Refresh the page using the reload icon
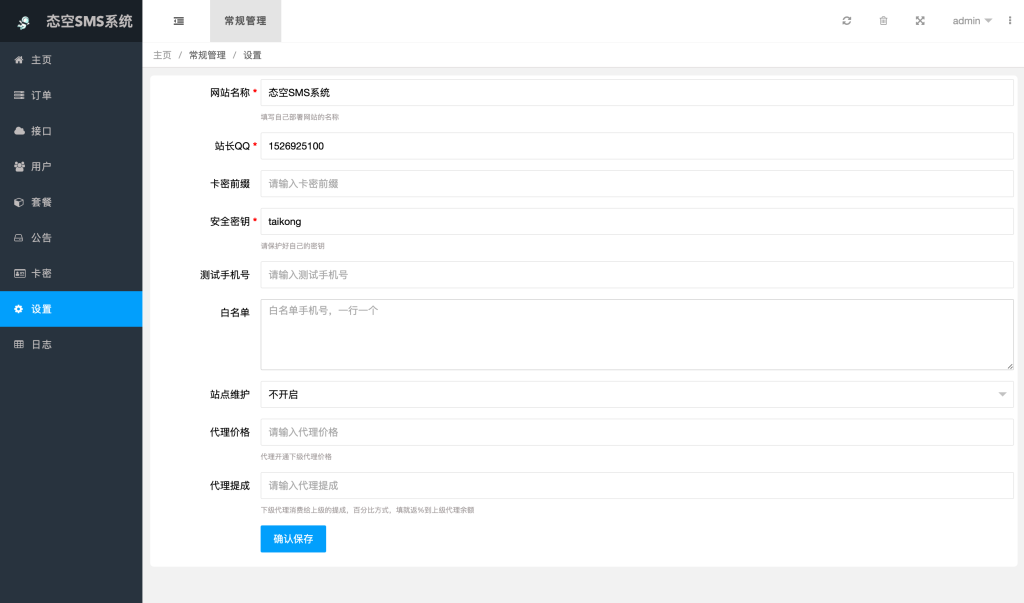The width and height of the screenshot is (1024, 603). [846, 20]
